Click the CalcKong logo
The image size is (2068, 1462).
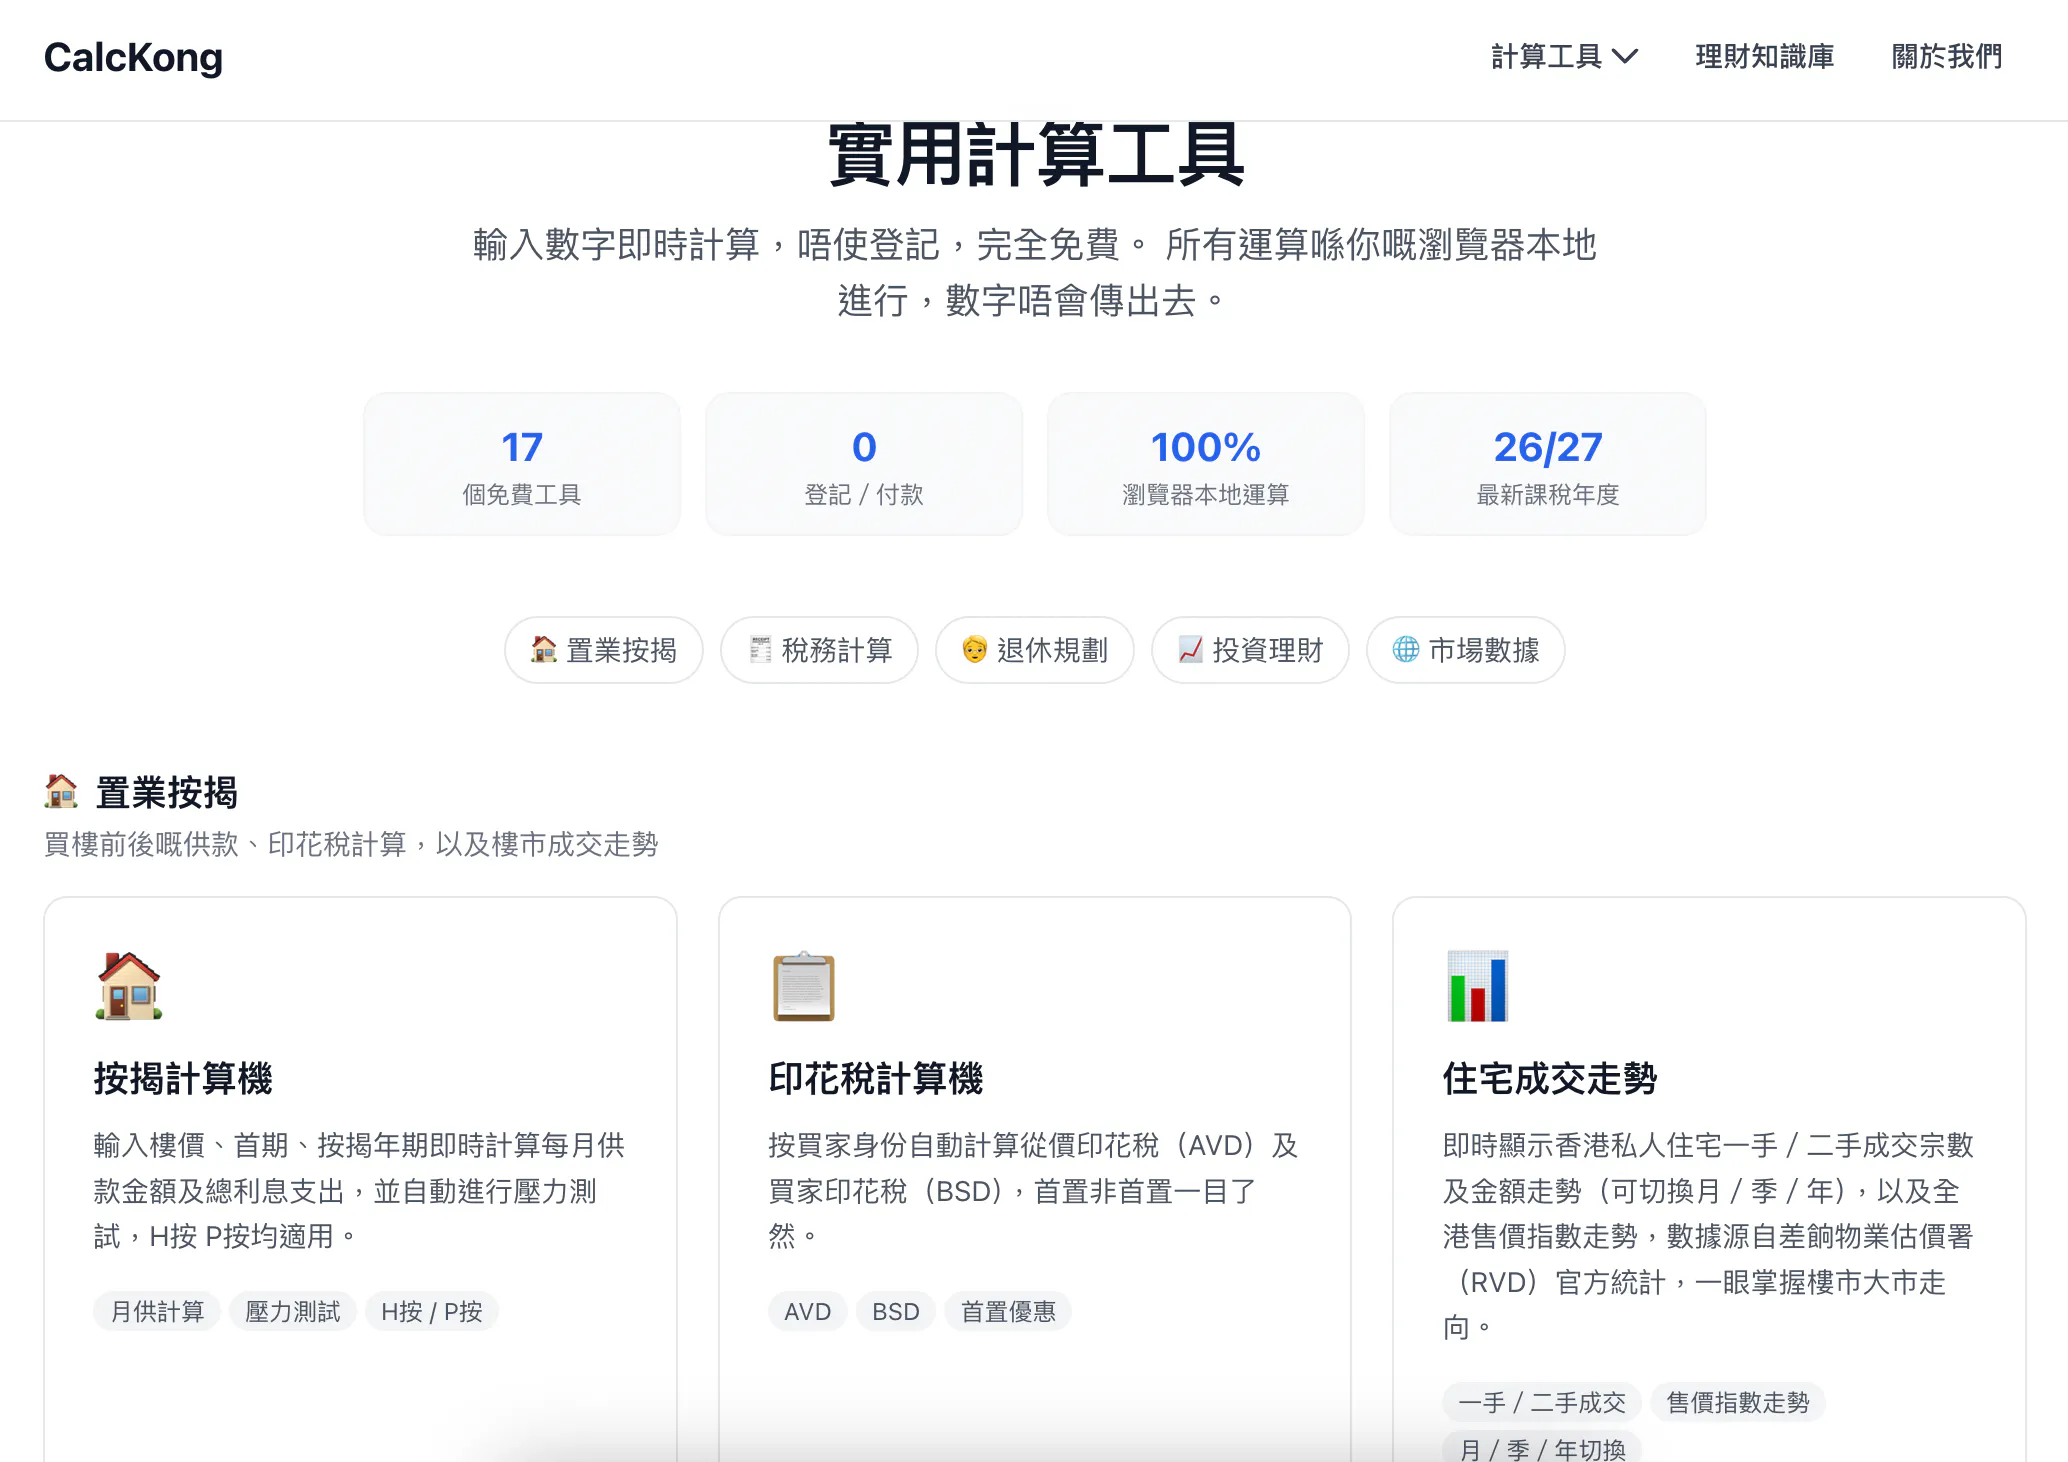[x=133, y=58]
